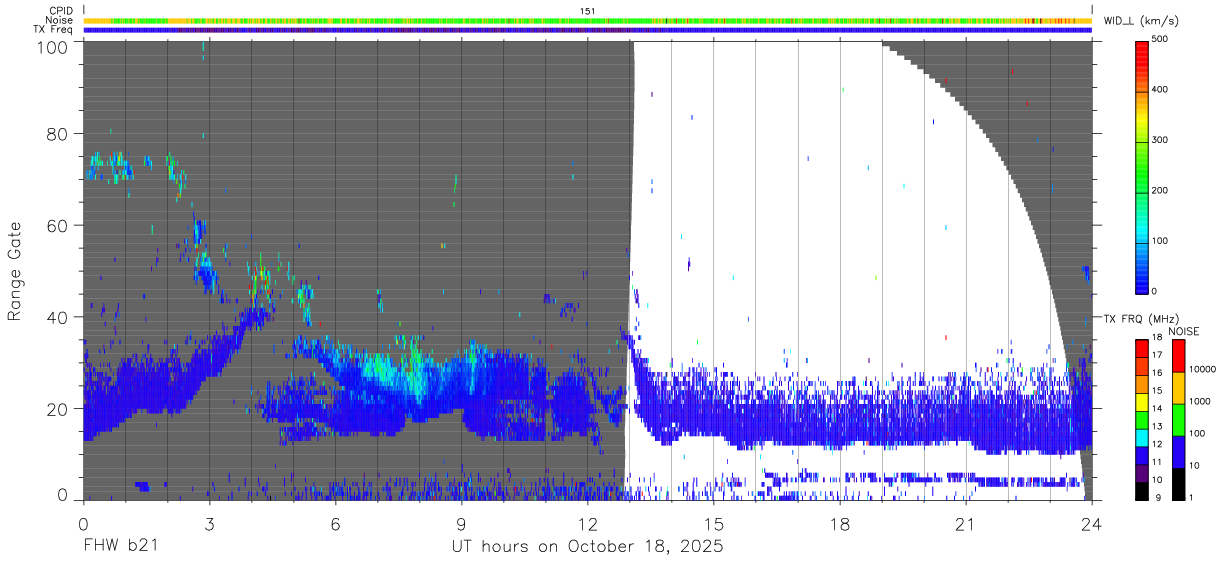Click the Noise label at top left

point(59,20)
